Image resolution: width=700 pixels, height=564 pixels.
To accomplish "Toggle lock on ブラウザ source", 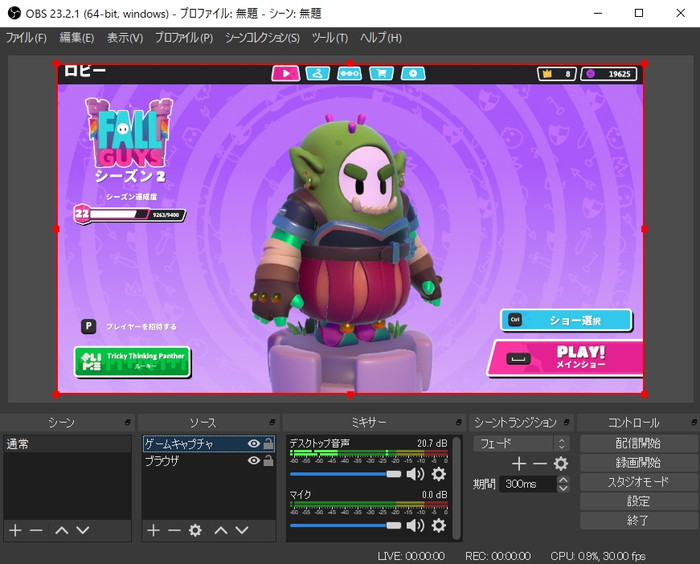I will [x=268, y=460].
